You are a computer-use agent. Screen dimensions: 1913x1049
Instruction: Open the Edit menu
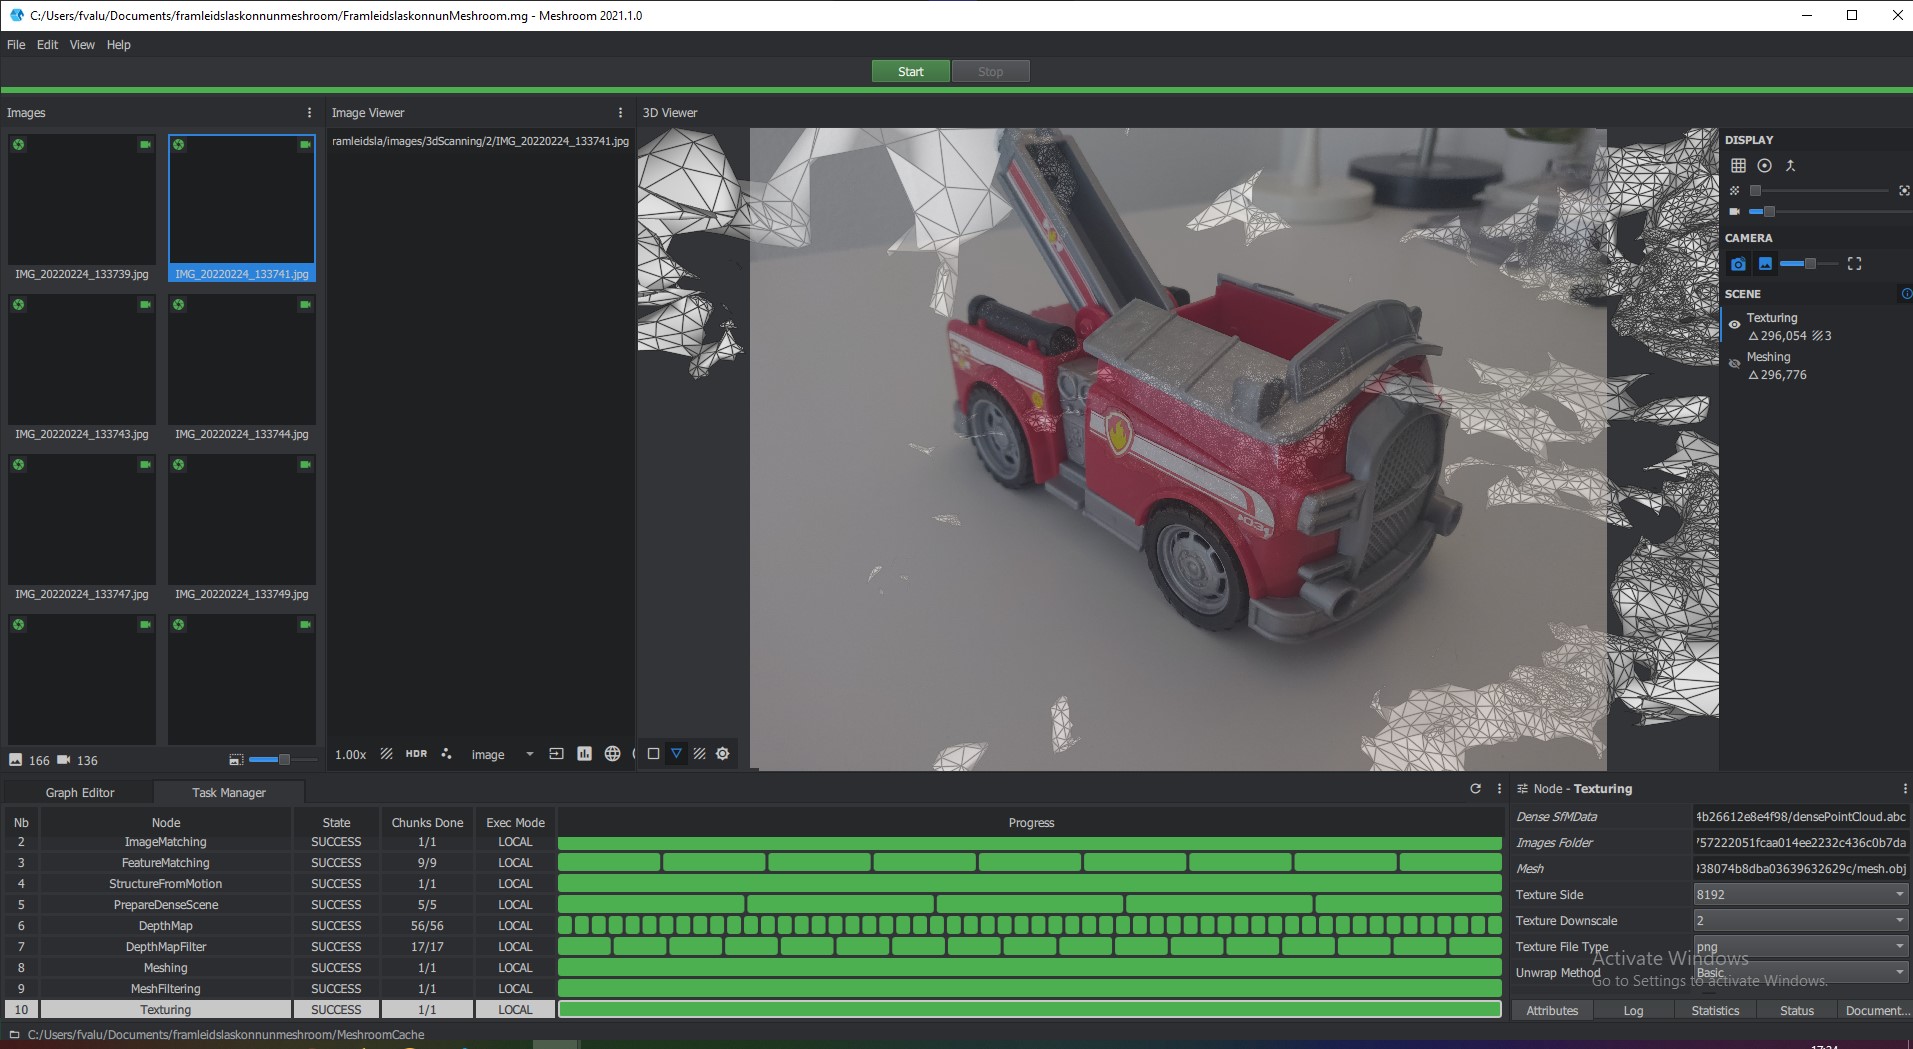(x=47, y=45)
